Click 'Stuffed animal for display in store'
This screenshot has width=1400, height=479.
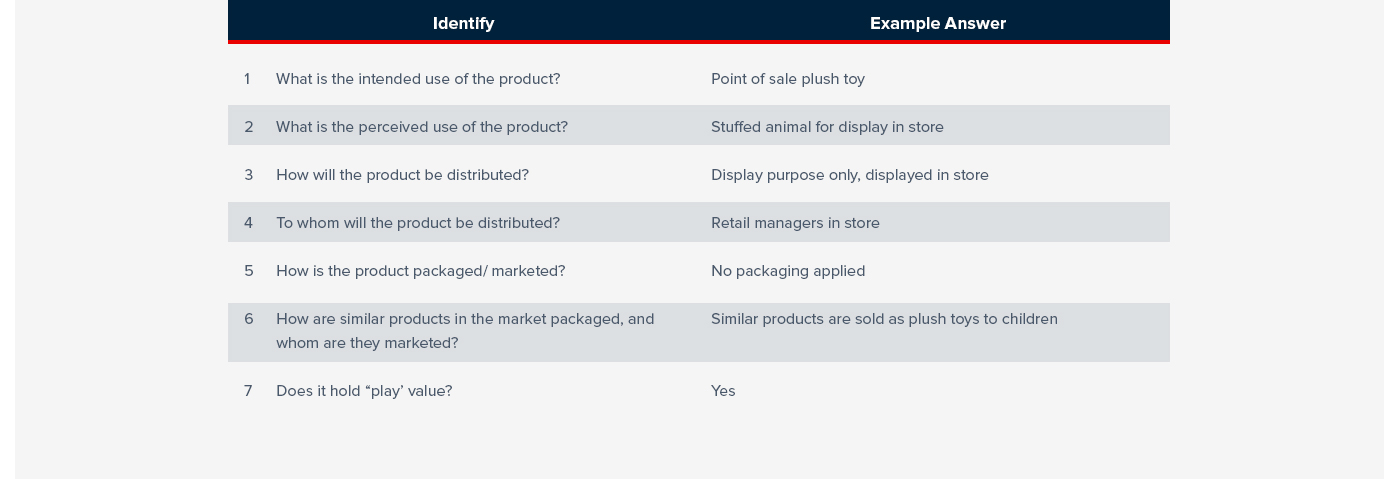[x=827, y=127]
